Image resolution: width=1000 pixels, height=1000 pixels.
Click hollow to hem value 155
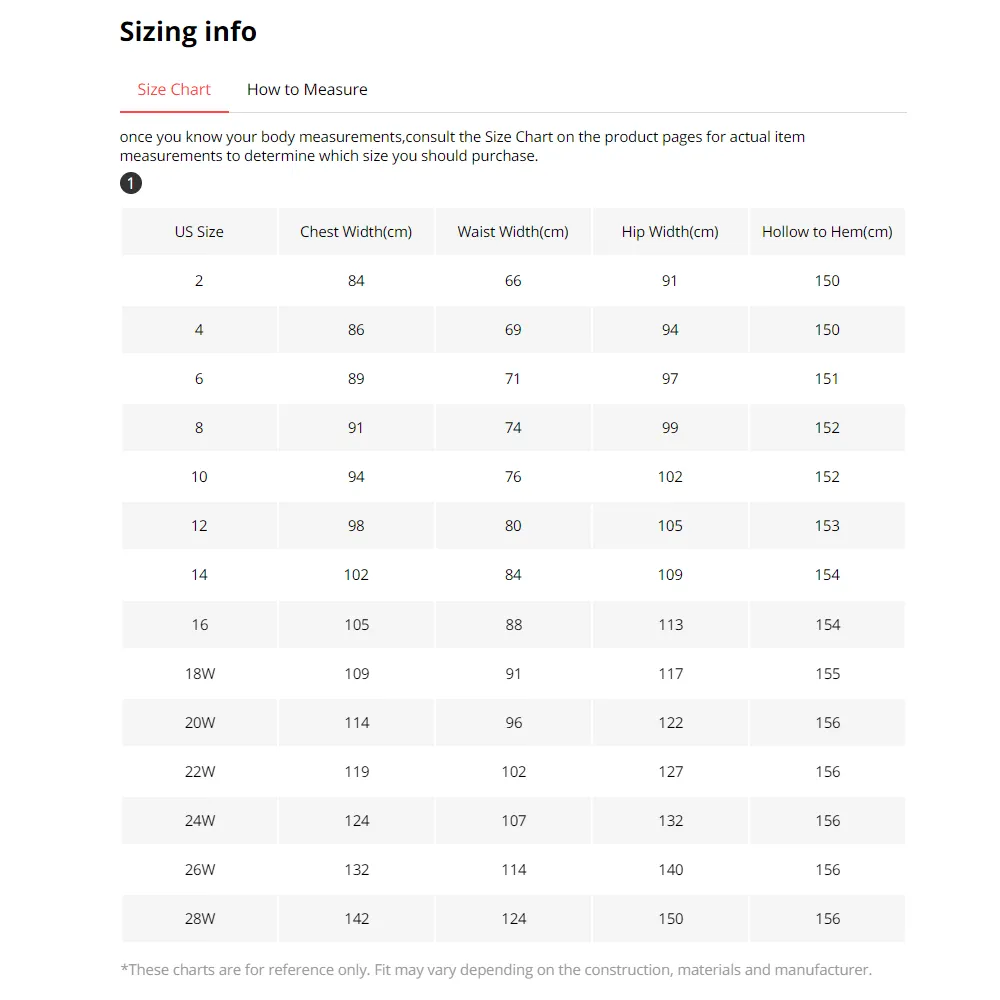tap(827, 673)
